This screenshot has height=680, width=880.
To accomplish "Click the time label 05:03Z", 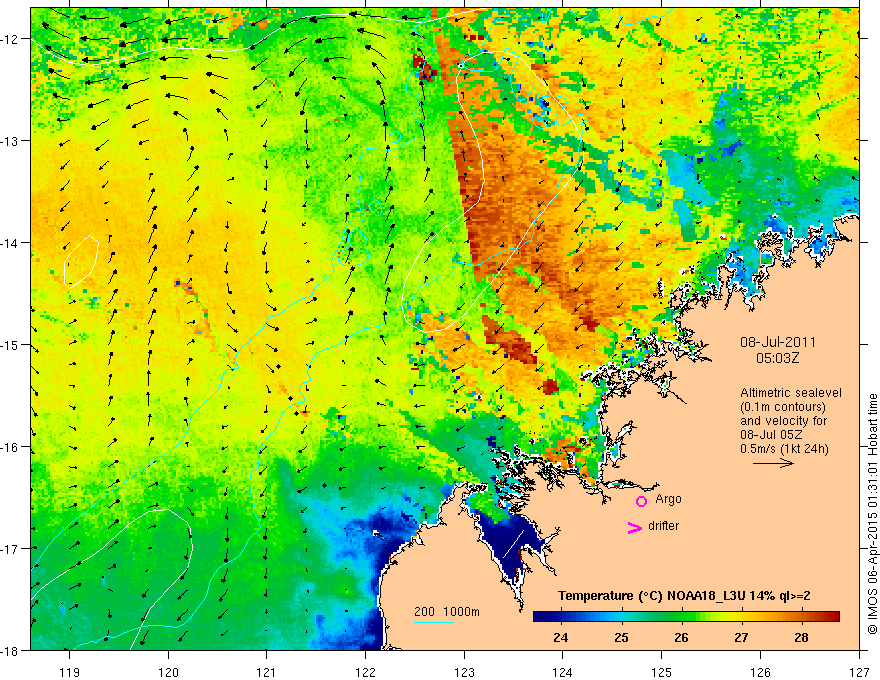I will 777,358.
